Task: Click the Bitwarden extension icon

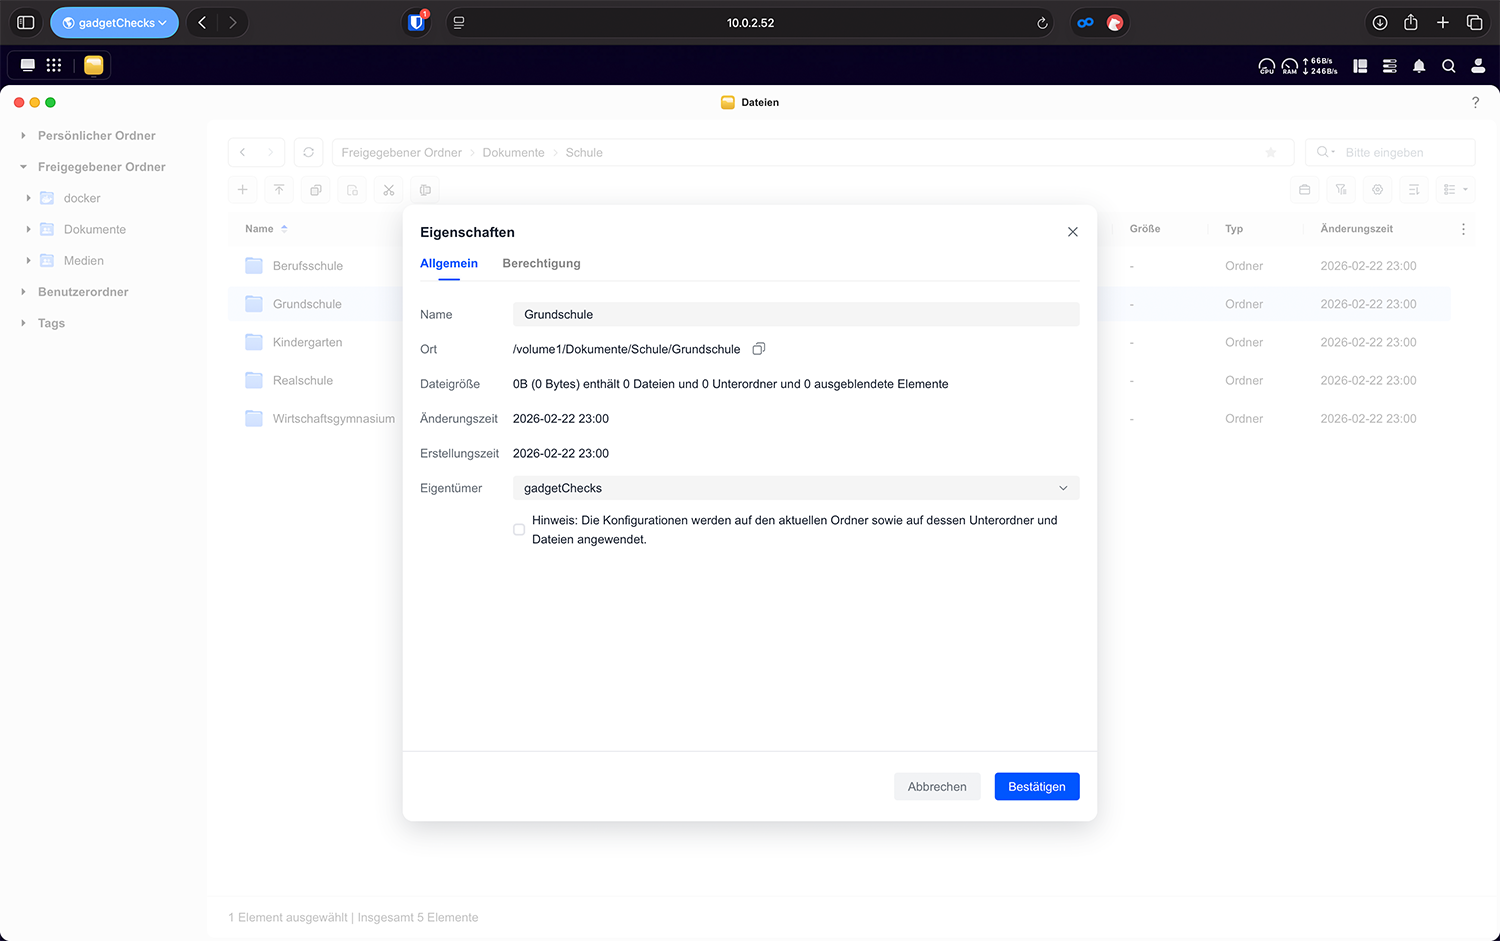Action: 417,22
